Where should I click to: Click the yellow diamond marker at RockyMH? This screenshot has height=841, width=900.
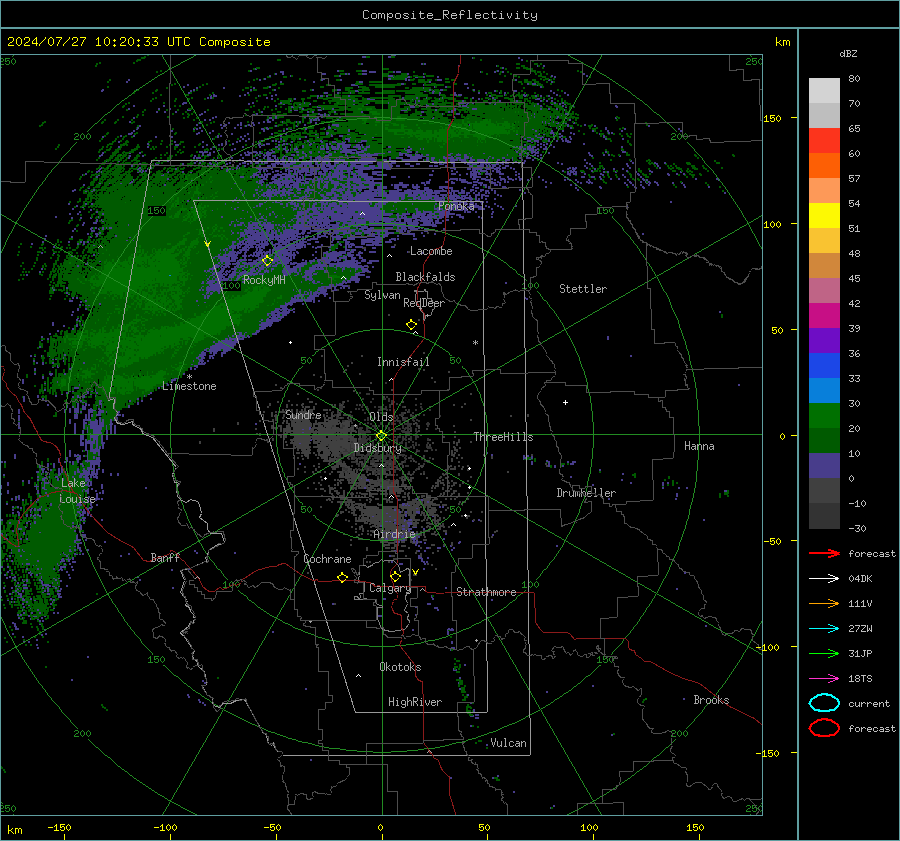(267, 261)
